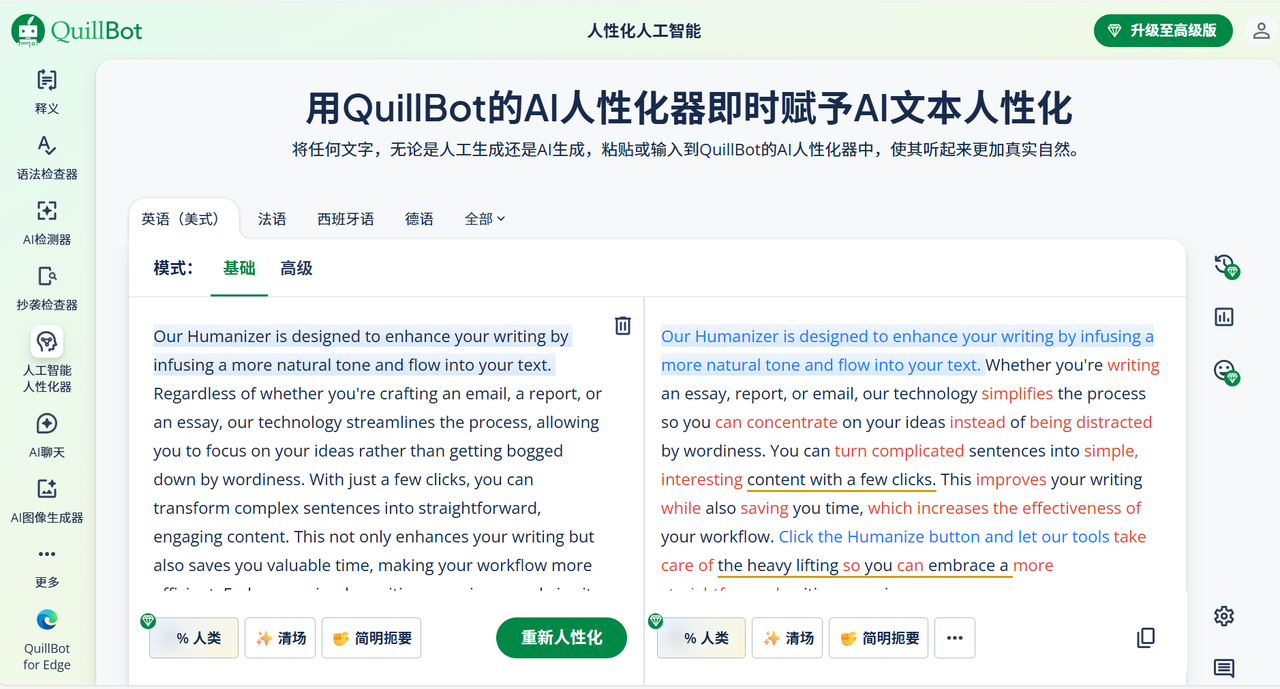Image resolution: width=1280 pixels, height=689 pixels.
Task: Click the red word 'simplifies' in output
Action: 1017,393
